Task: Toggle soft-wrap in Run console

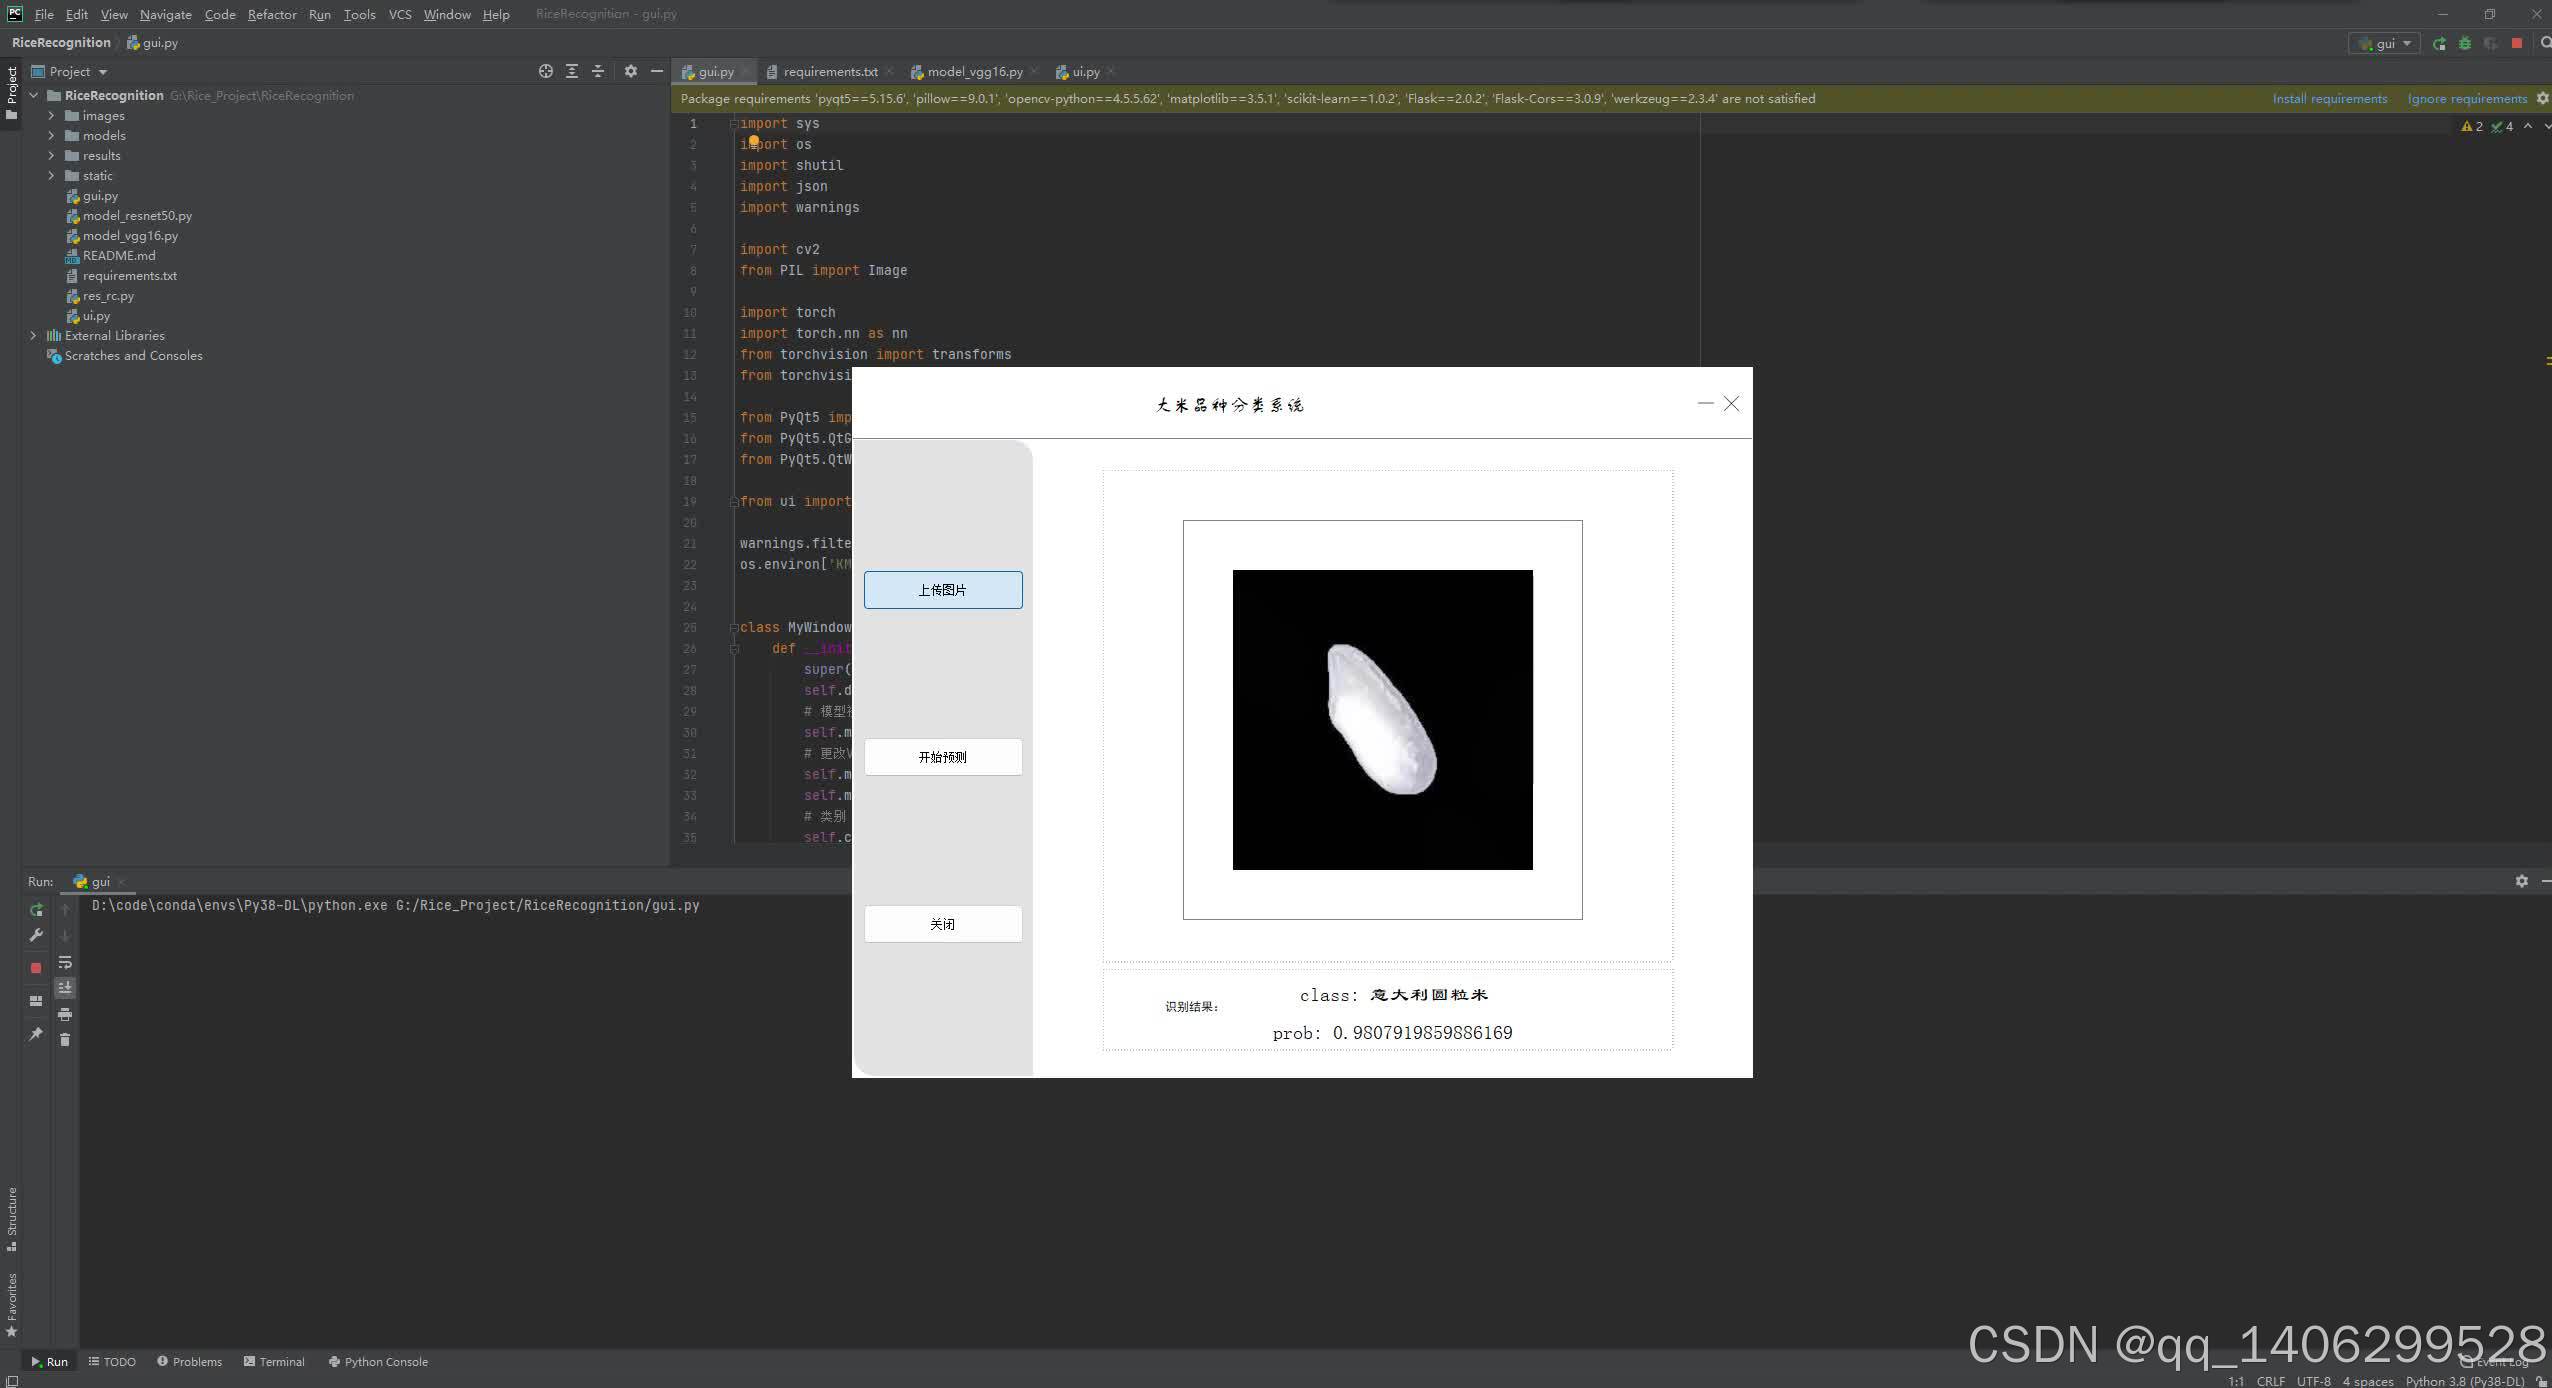Action: point(65,962)
